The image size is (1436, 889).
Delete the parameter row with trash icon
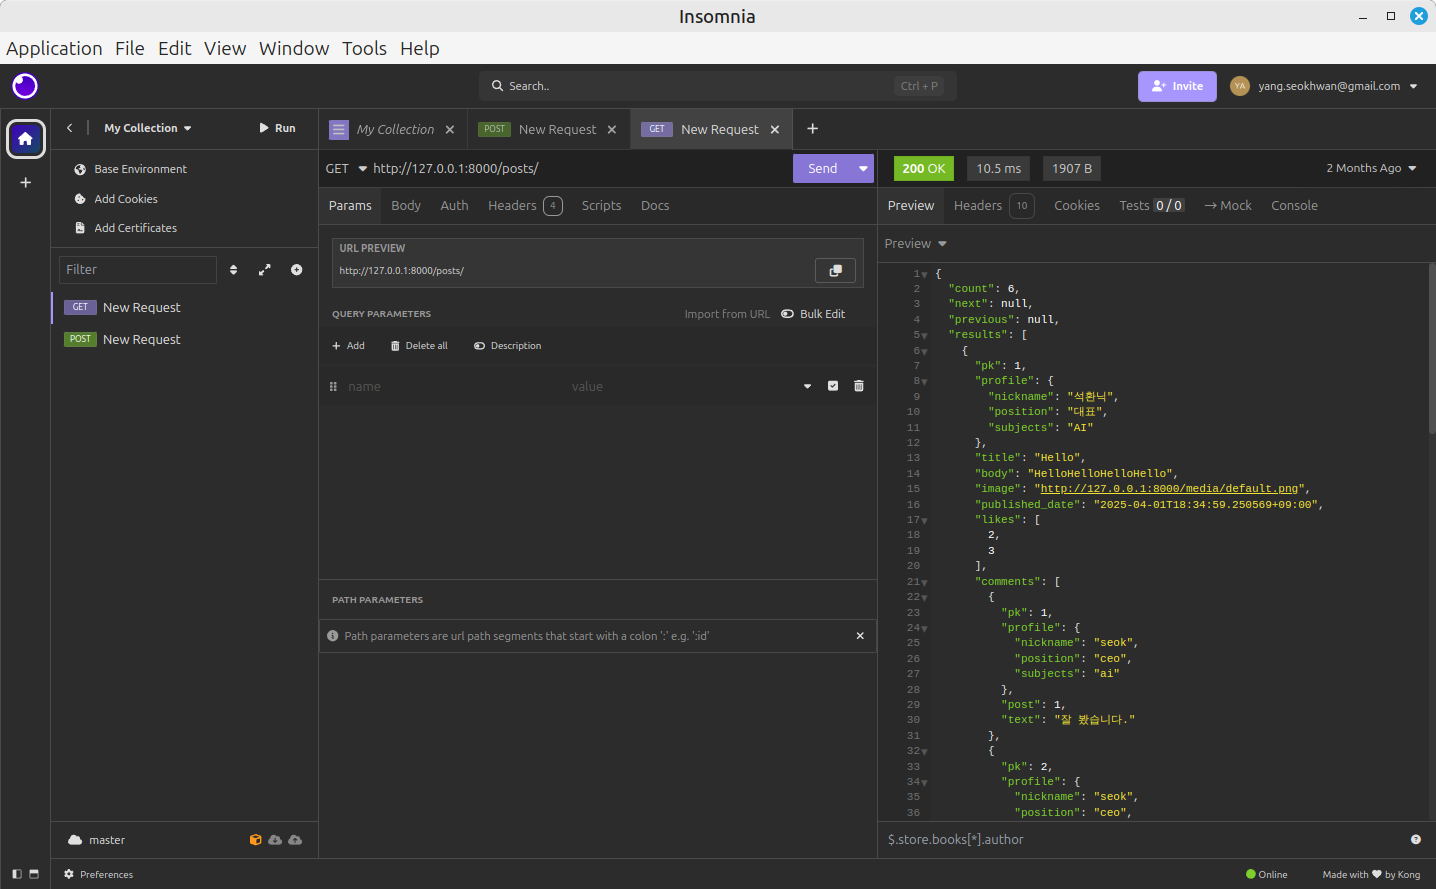click(x=859, y=386)
